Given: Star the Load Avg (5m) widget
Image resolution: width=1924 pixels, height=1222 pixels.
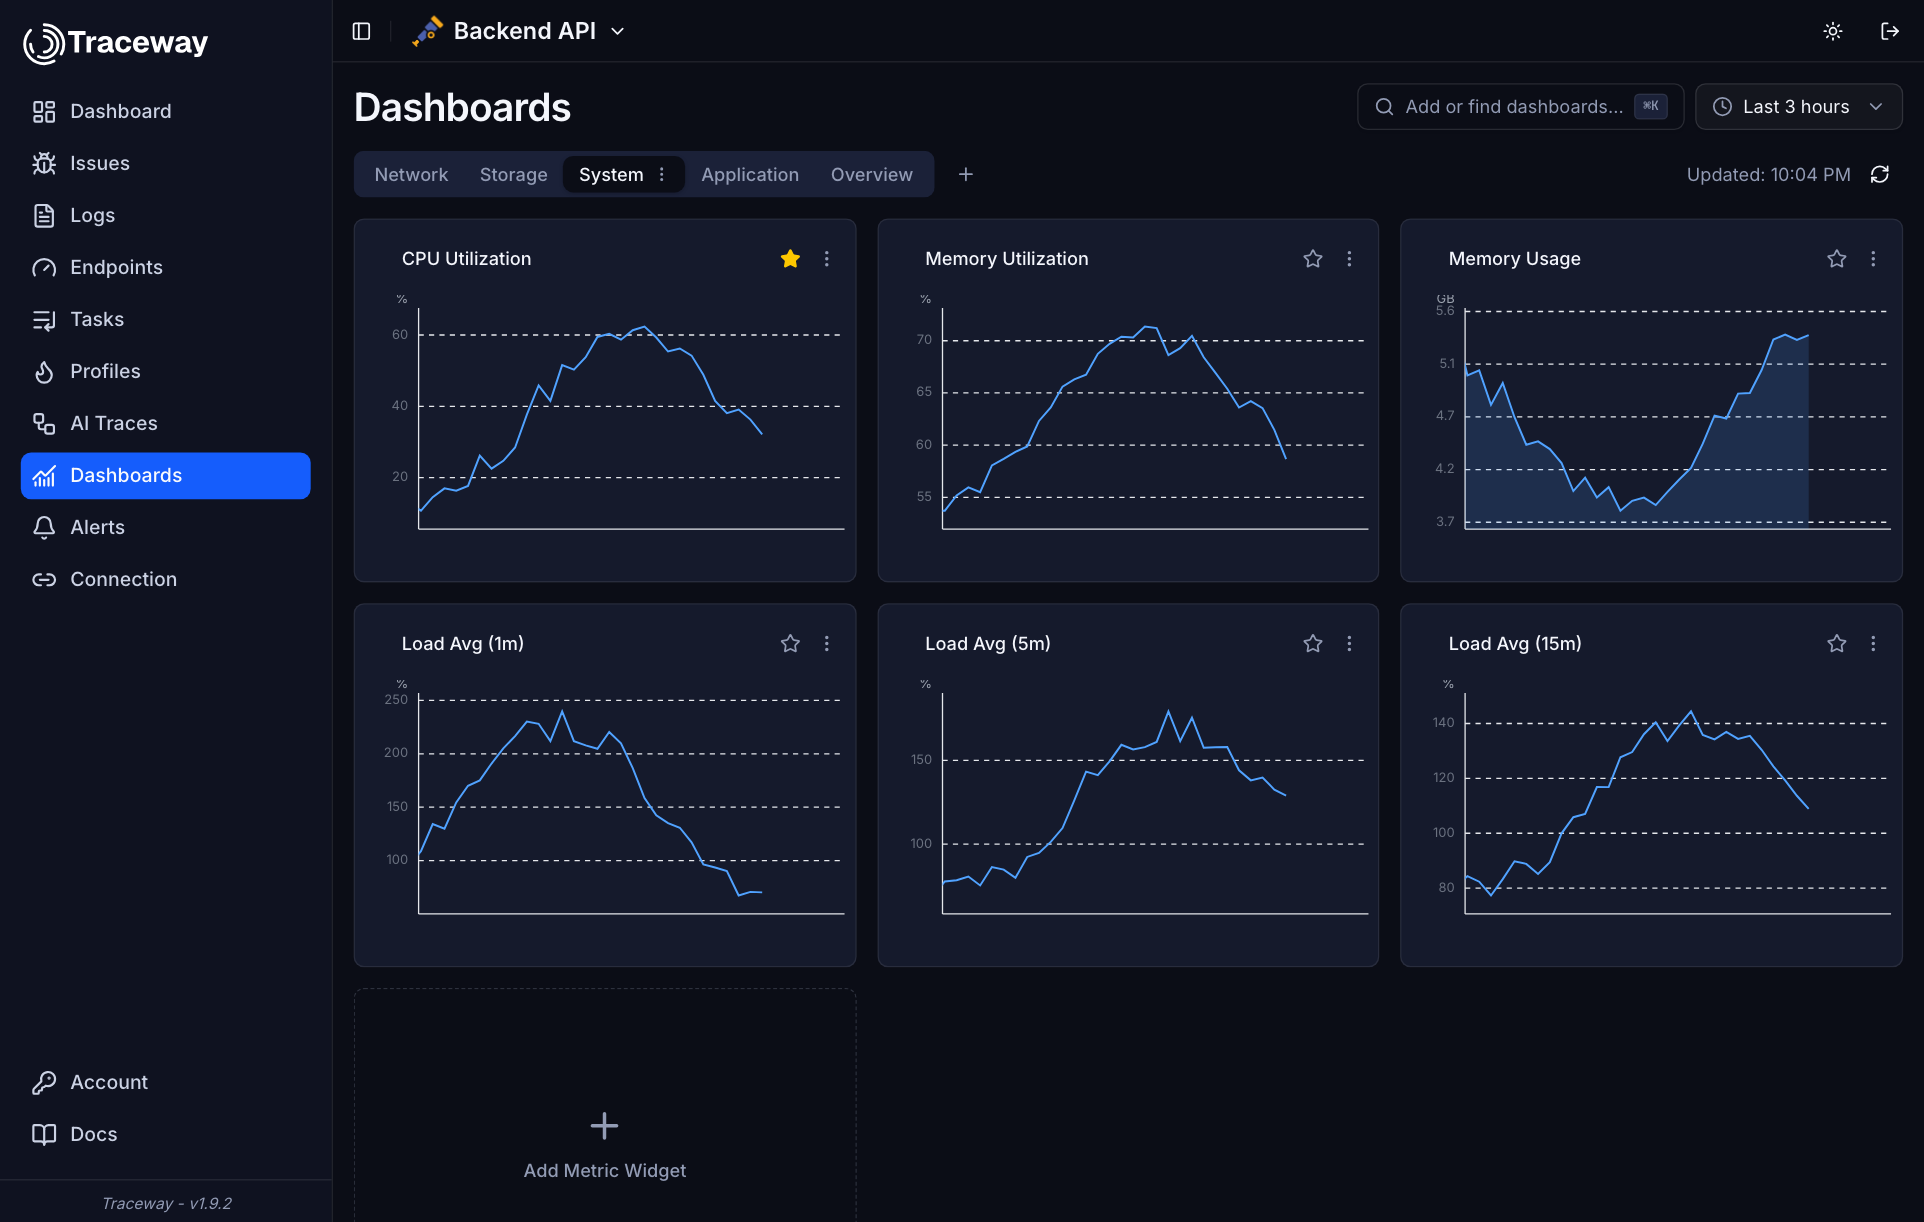Looking at the screenshot, I should (1313, 644).
